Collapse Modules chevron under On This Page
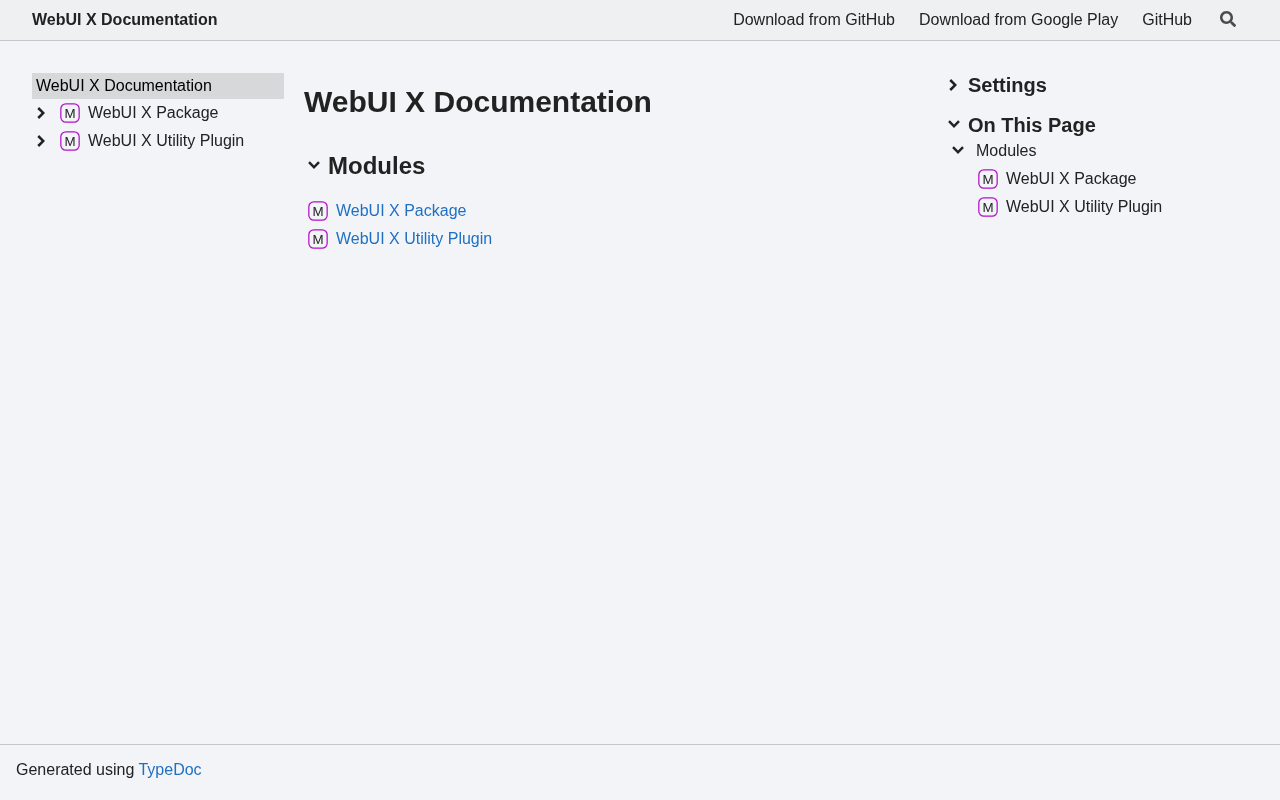The image size is (1280, 800). click(958, 150)
